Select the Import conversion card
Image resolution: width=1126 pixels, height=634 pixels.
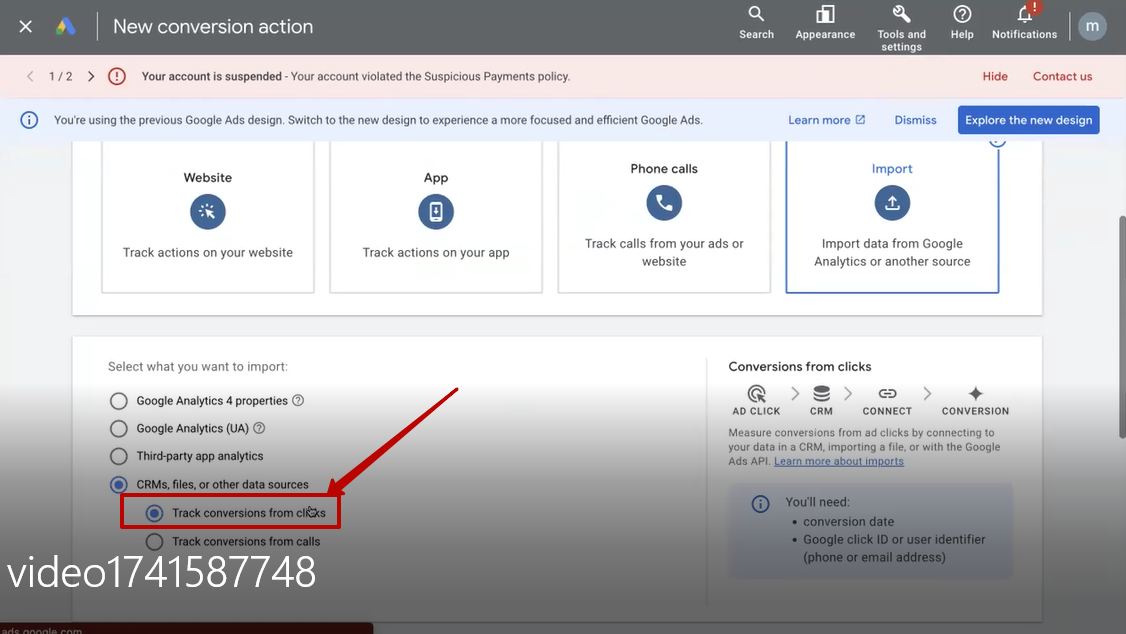click(x=892, y=216)
